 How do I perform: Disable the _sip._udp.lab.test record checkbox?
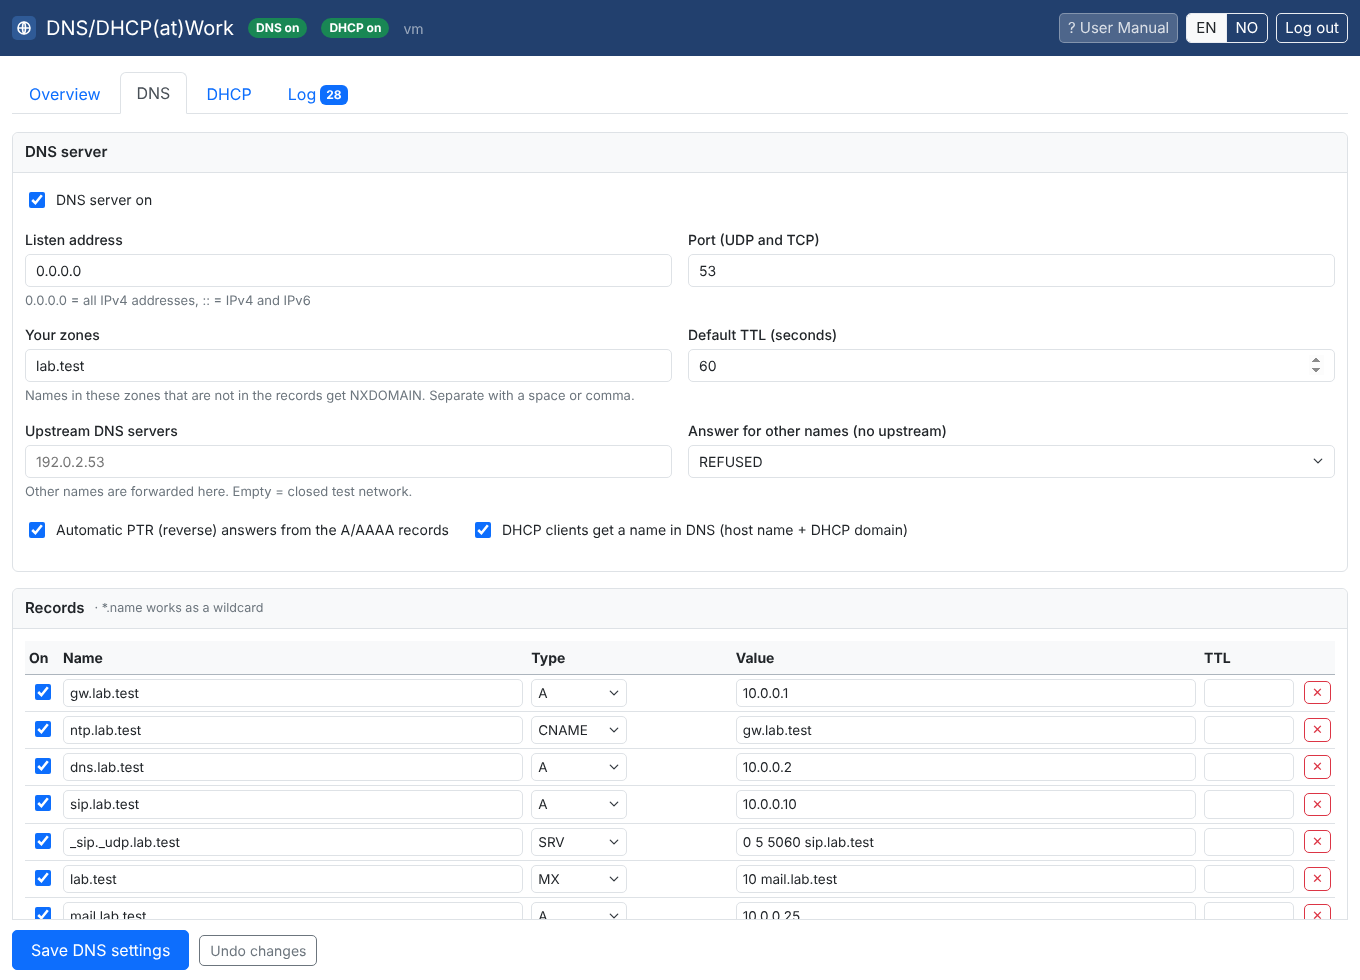(x=43, y=841)
